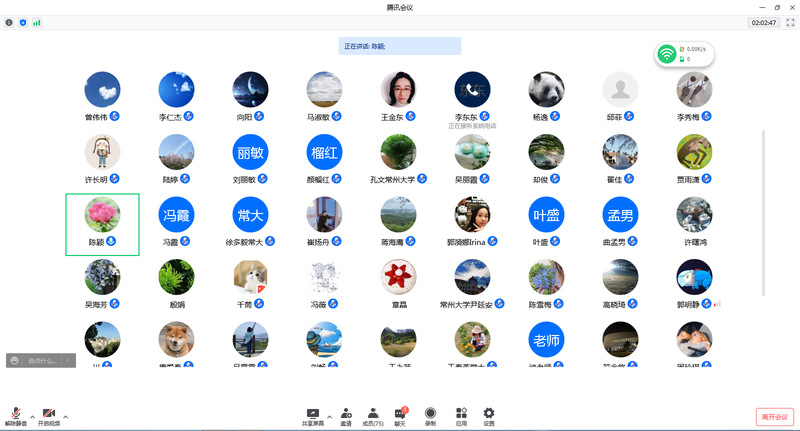Click the blue security shield icon

tap(23, 22)
